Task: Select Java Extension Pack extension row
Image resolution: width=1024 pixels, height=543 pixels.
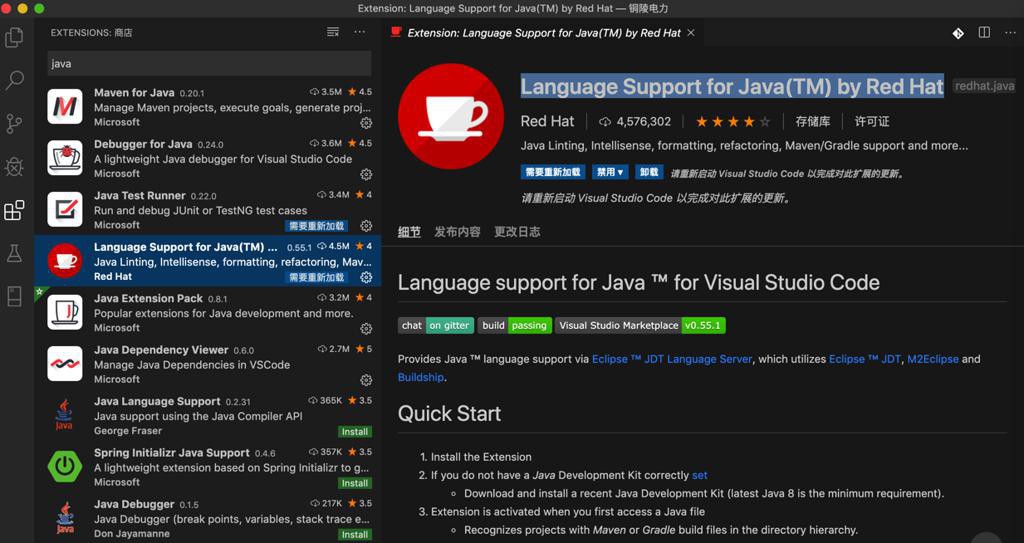Action: (x=208, y=312)
